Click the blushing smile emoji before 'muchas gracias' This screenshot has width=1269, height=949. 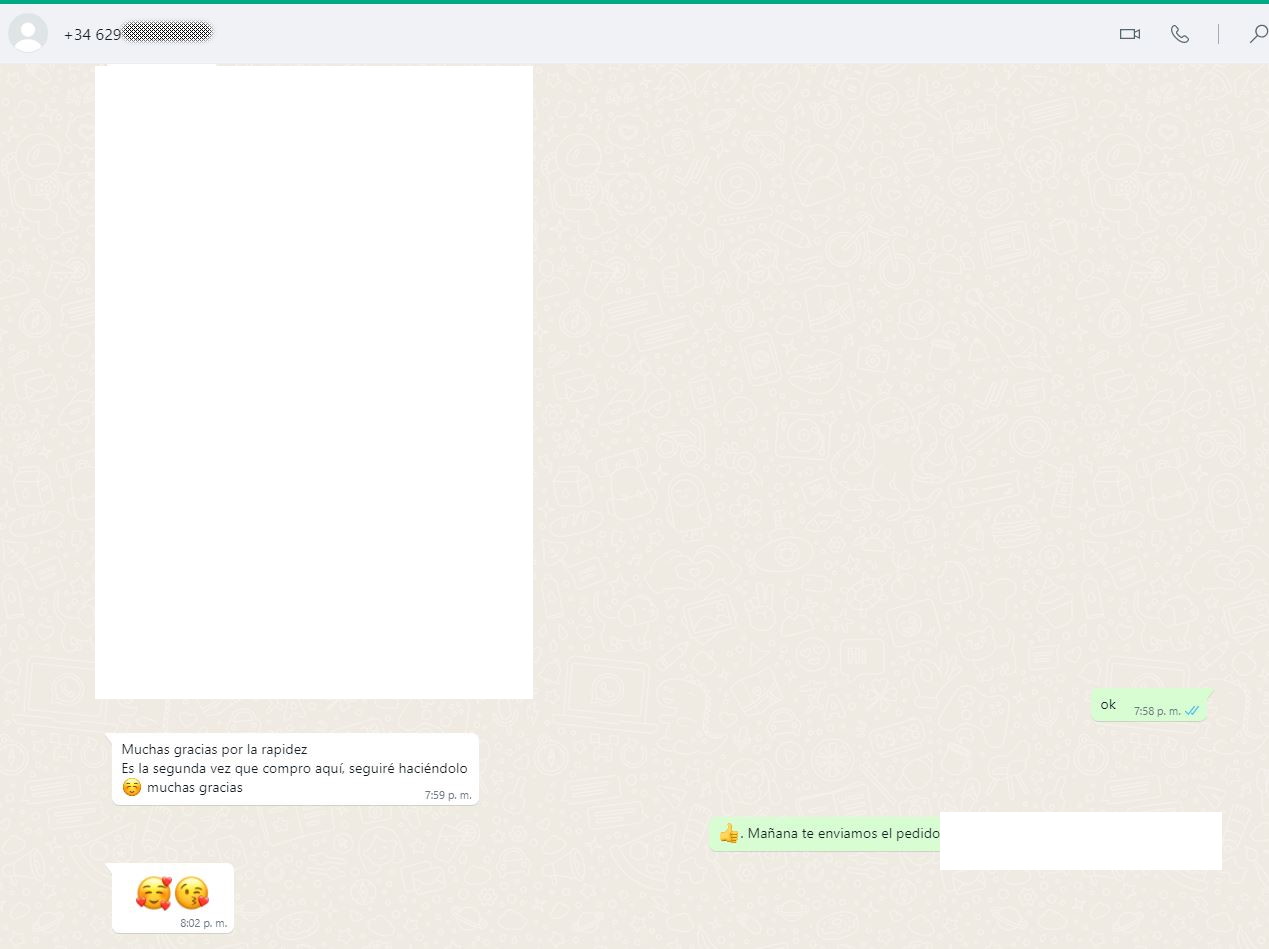pyautogui.click(x=132, y=787)
